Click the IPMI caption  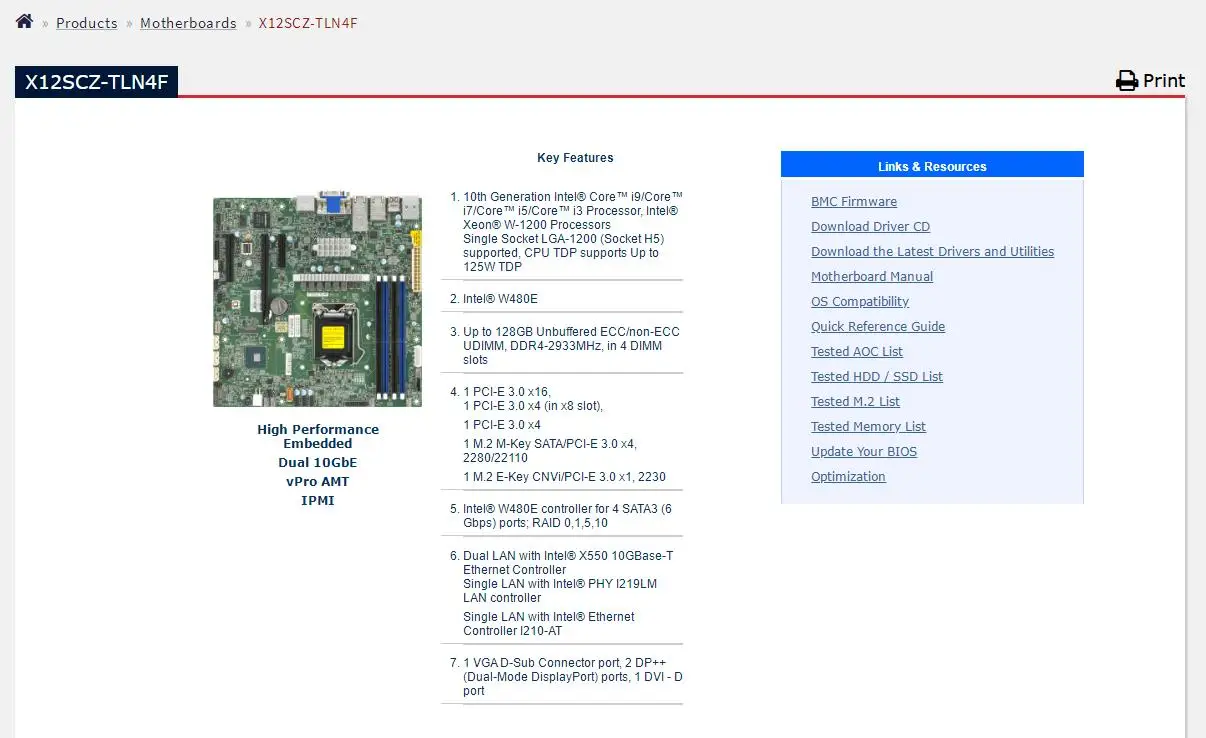[x=318, y=501]
